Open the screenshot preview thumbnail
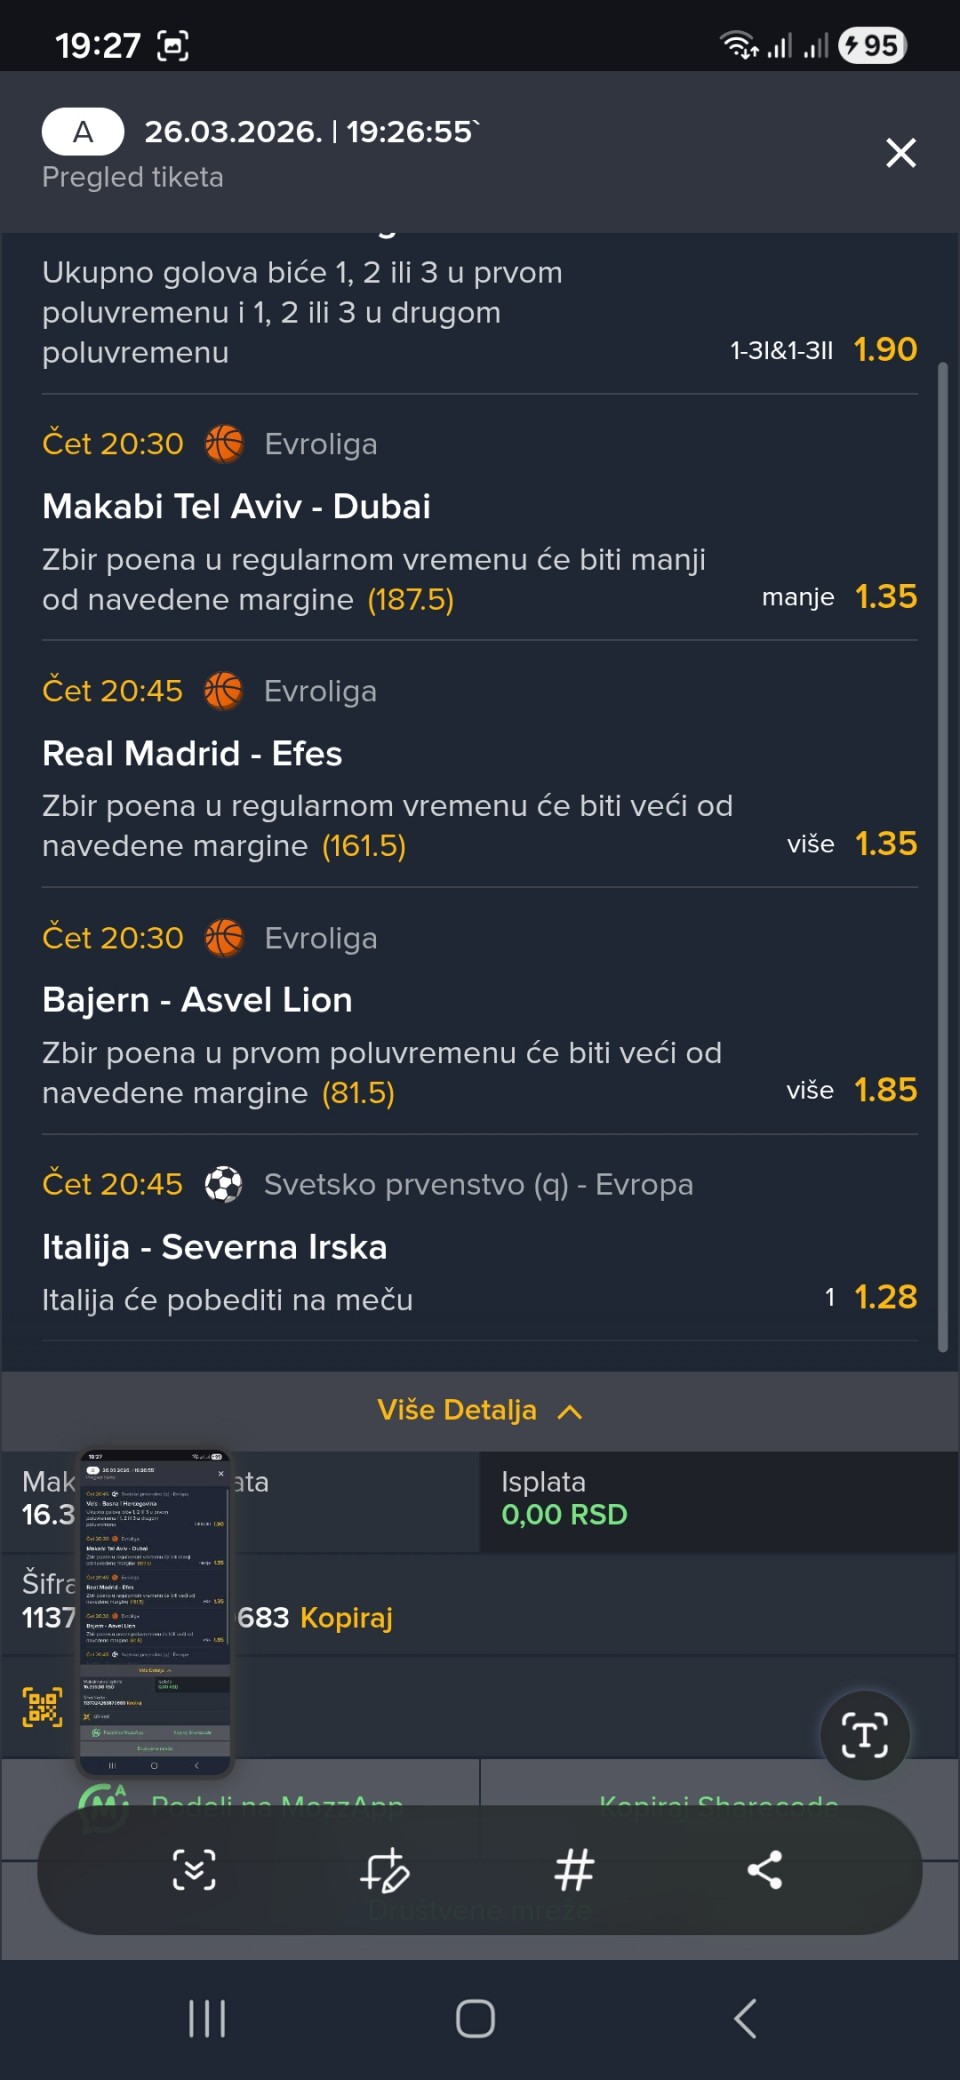This screenshot has height=2080, width=960. 155,1612
